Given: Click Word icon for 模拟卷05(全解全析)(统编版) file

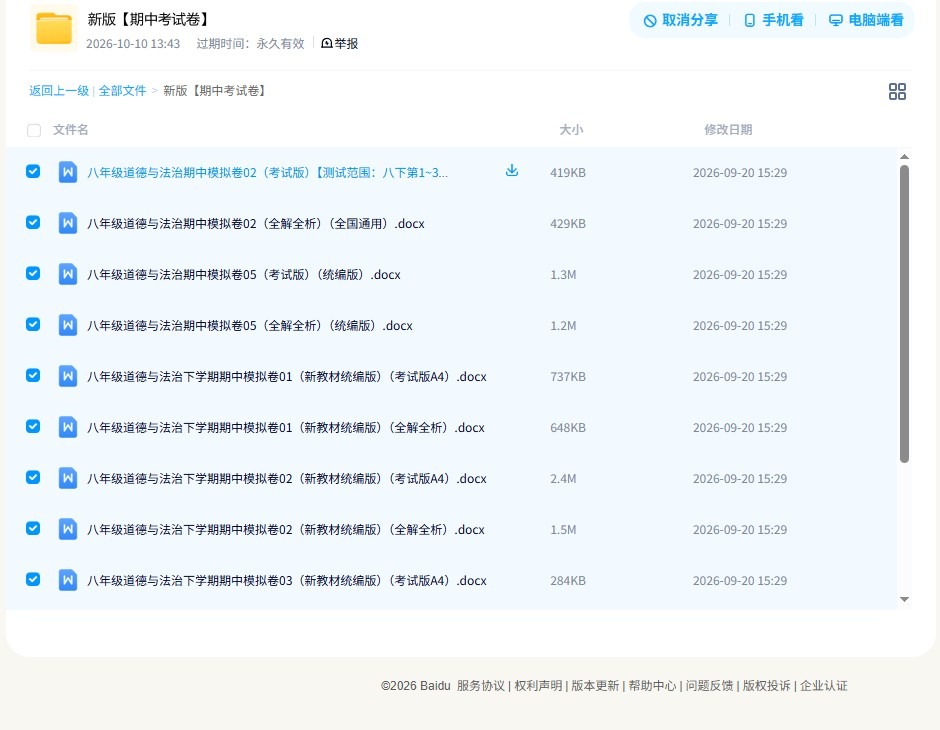Looking at the screenshot, I should 68,325.
